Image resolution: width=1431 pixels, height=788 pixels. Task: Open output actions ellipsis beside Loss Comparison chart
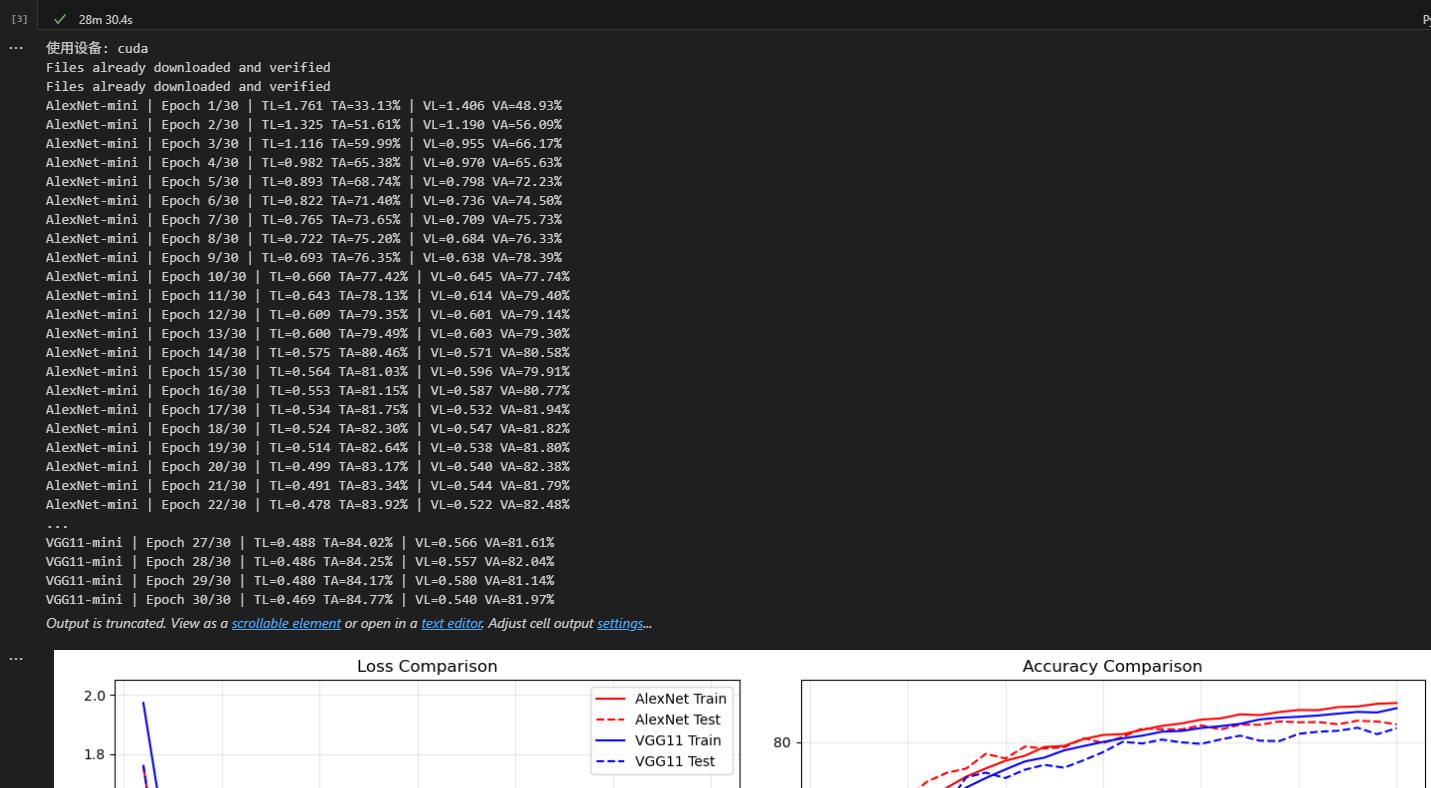tap(15, 659)
